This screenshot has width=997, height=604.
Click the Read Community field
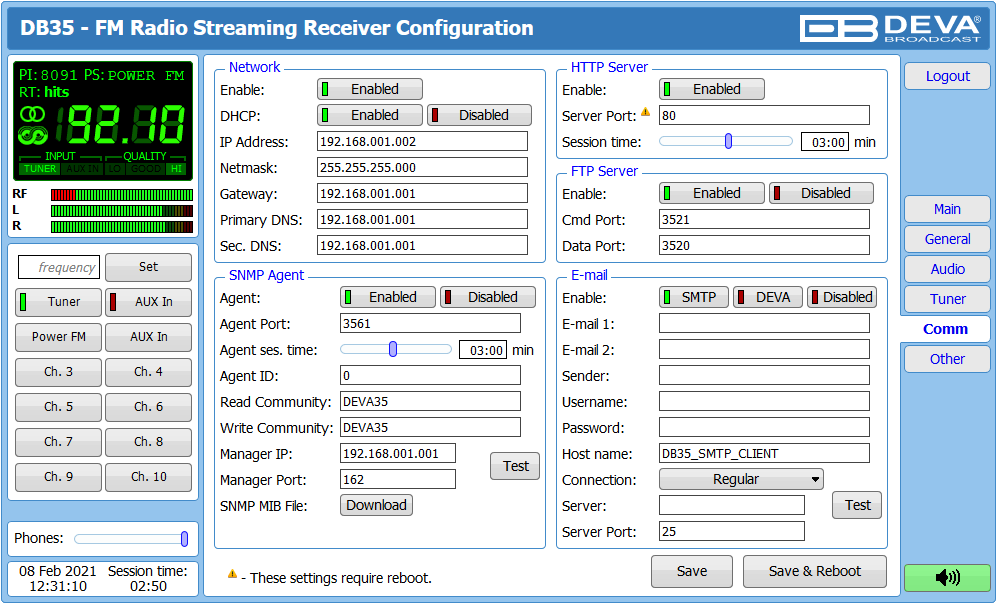[x=430, y=401]
